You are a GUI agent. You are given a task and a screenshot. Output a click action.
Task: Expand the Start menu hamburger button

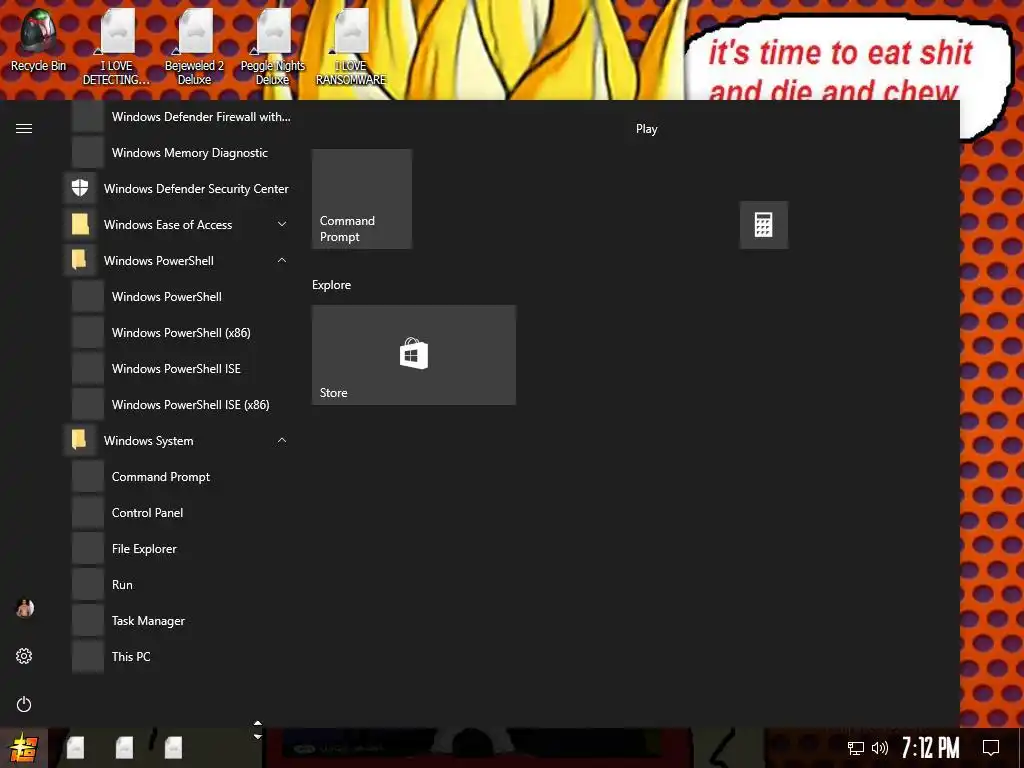(24, 129)
